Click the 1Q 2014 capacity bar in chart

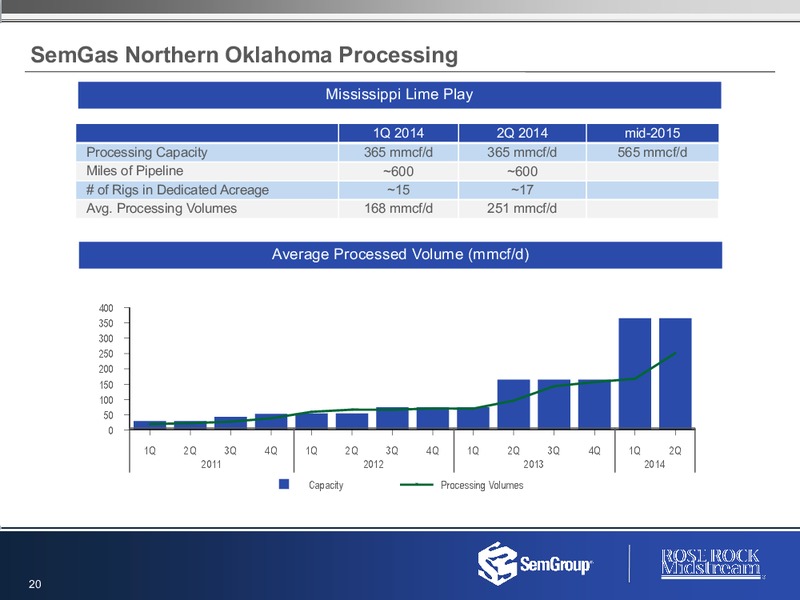(635, 373)
